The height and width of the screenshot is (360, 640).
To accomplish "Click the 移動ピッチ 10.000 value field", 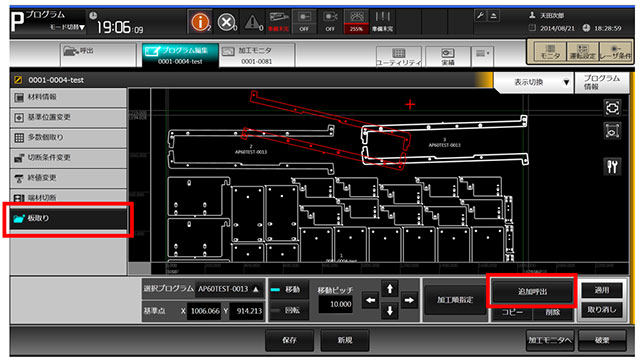I will click(335, 304).
